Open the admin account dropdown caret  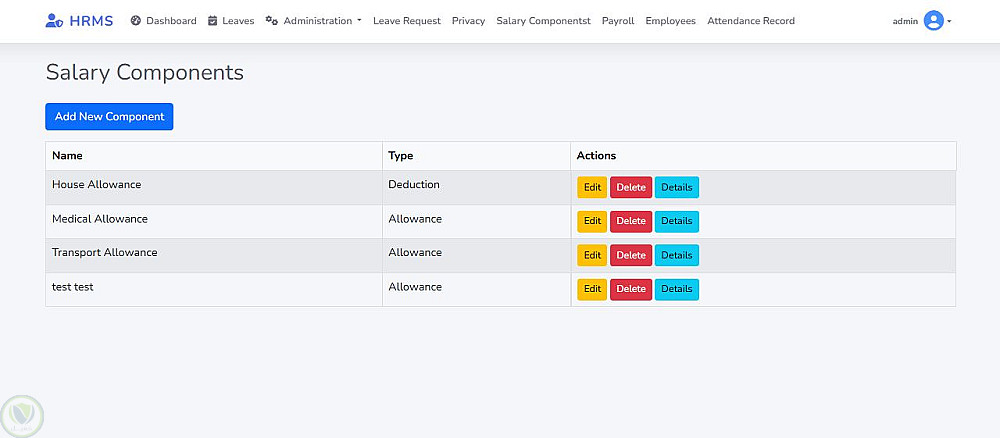coord(949,21)
